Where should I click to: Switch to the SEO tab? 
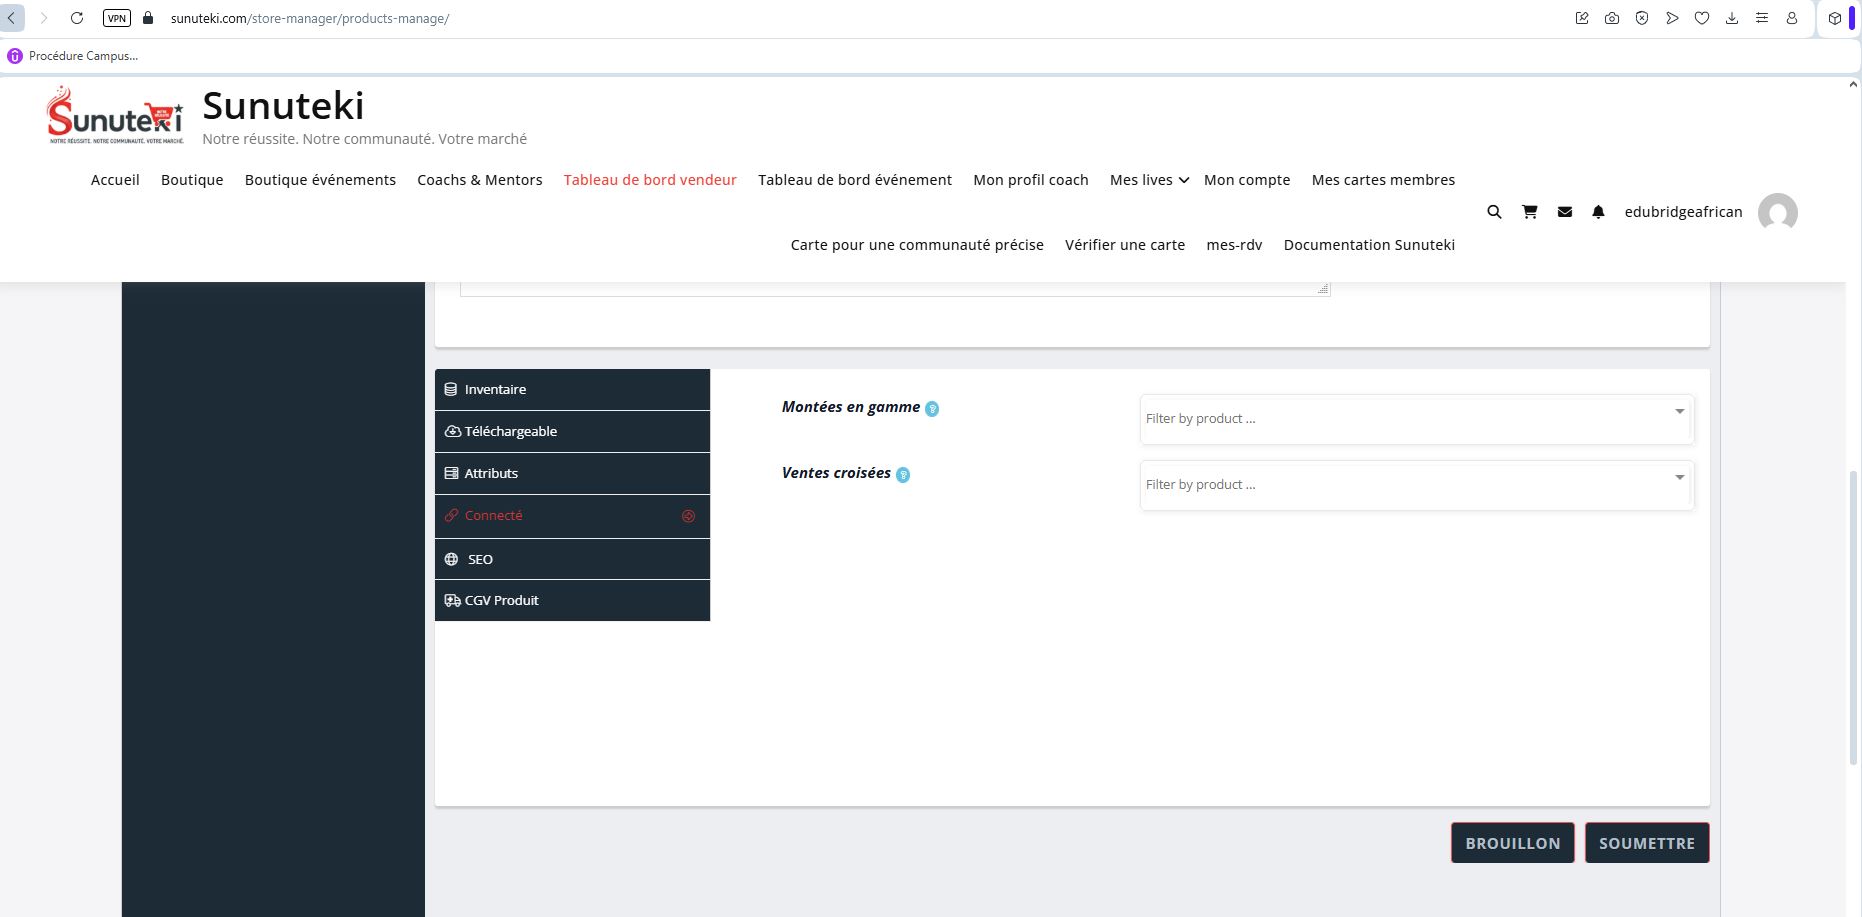572,559
